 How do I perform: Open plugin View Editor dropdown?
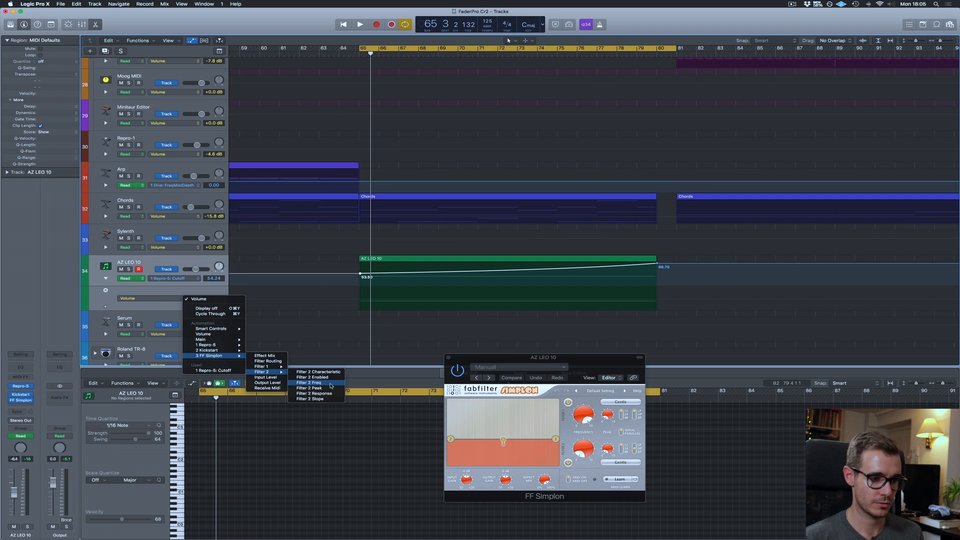click(x=610, y=378)
